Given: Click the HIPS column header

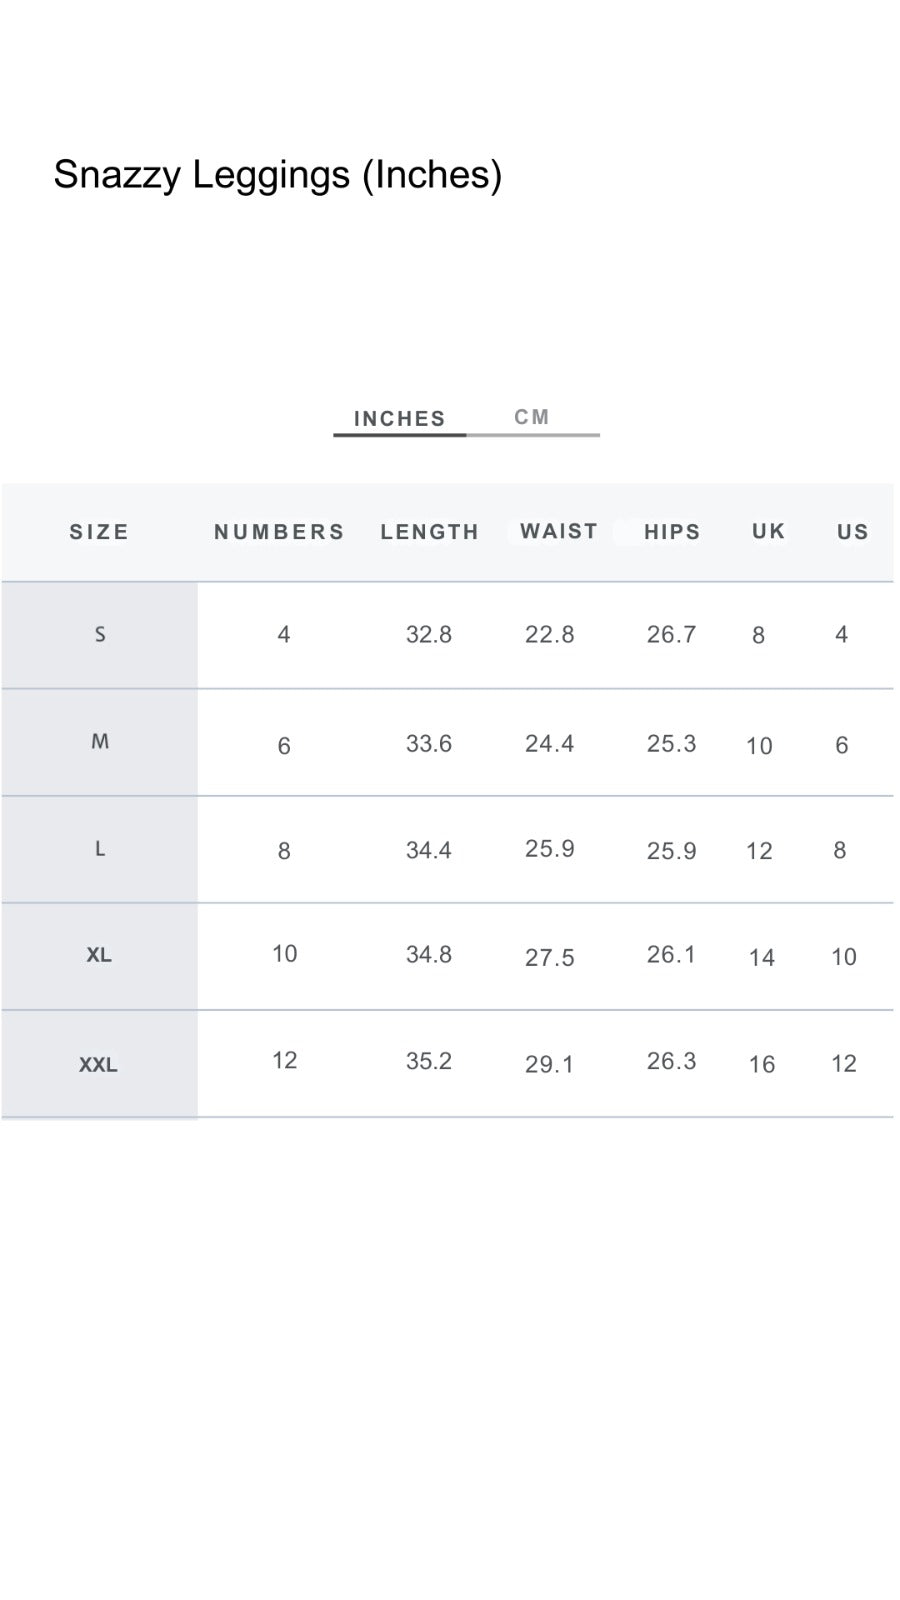Looking at the screenshot, I should pos(672,532).
